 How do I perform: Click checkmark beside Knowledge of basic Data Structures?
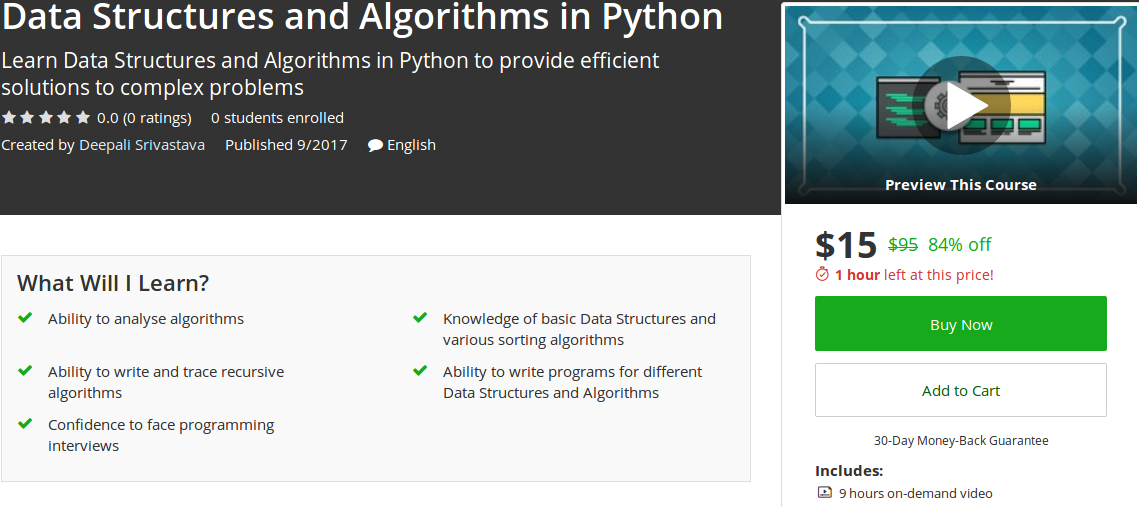[420, 318]
